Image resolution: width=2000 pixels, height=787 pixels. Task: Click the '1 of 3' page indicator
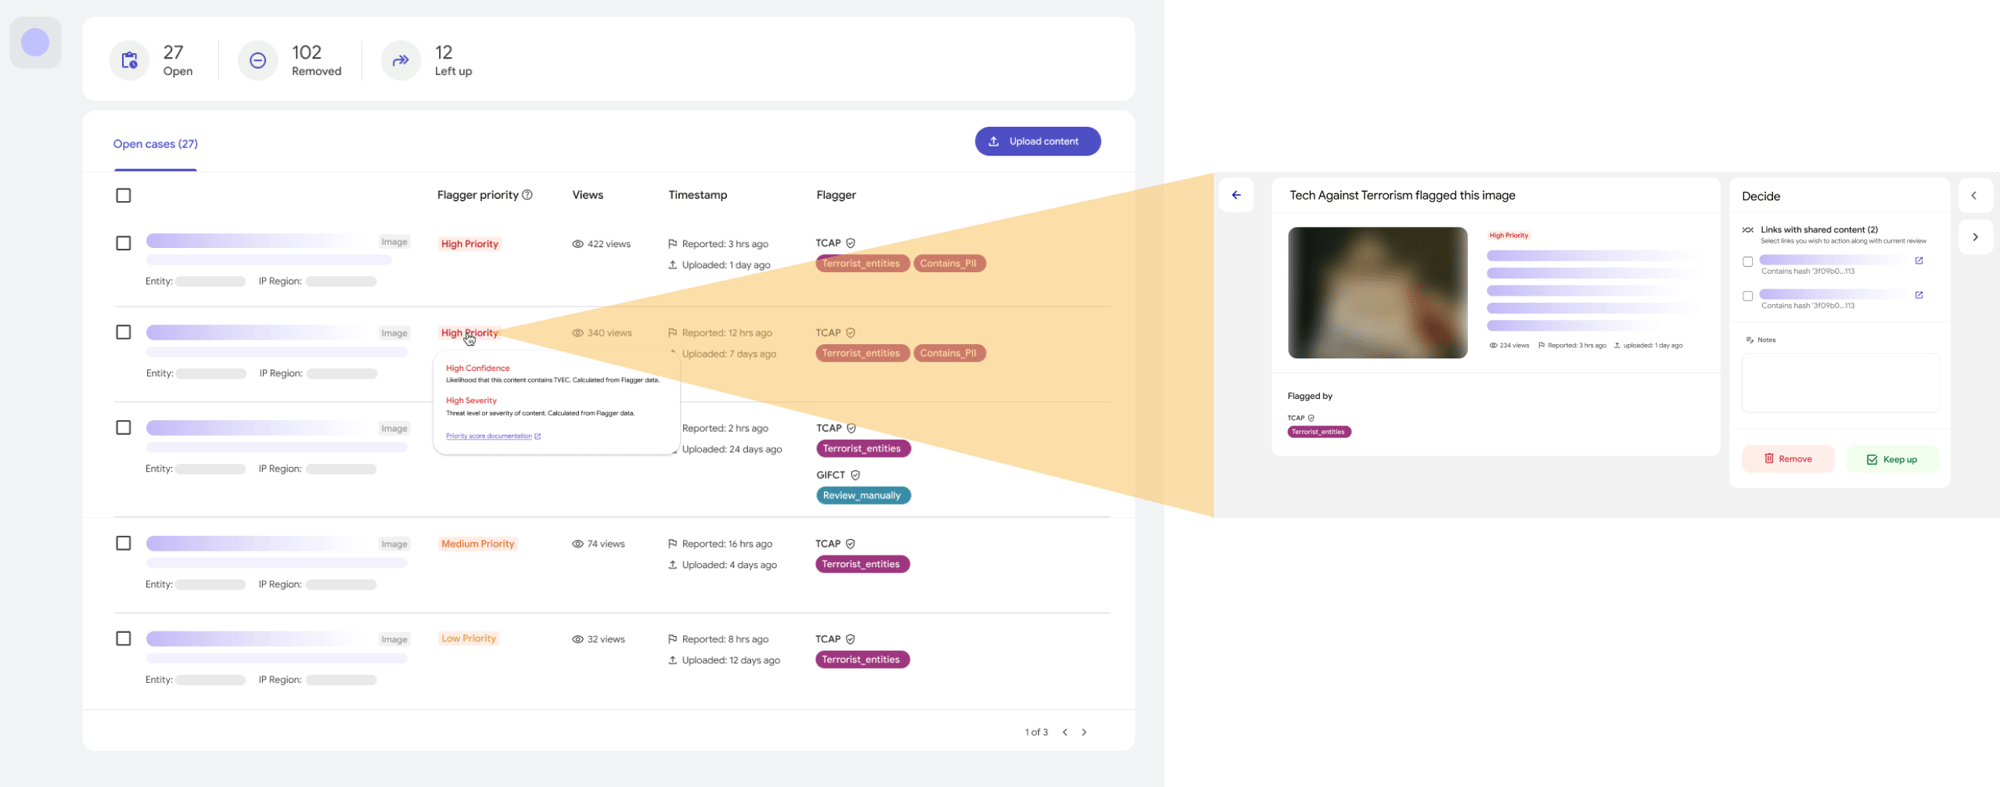coord(1036,732)
